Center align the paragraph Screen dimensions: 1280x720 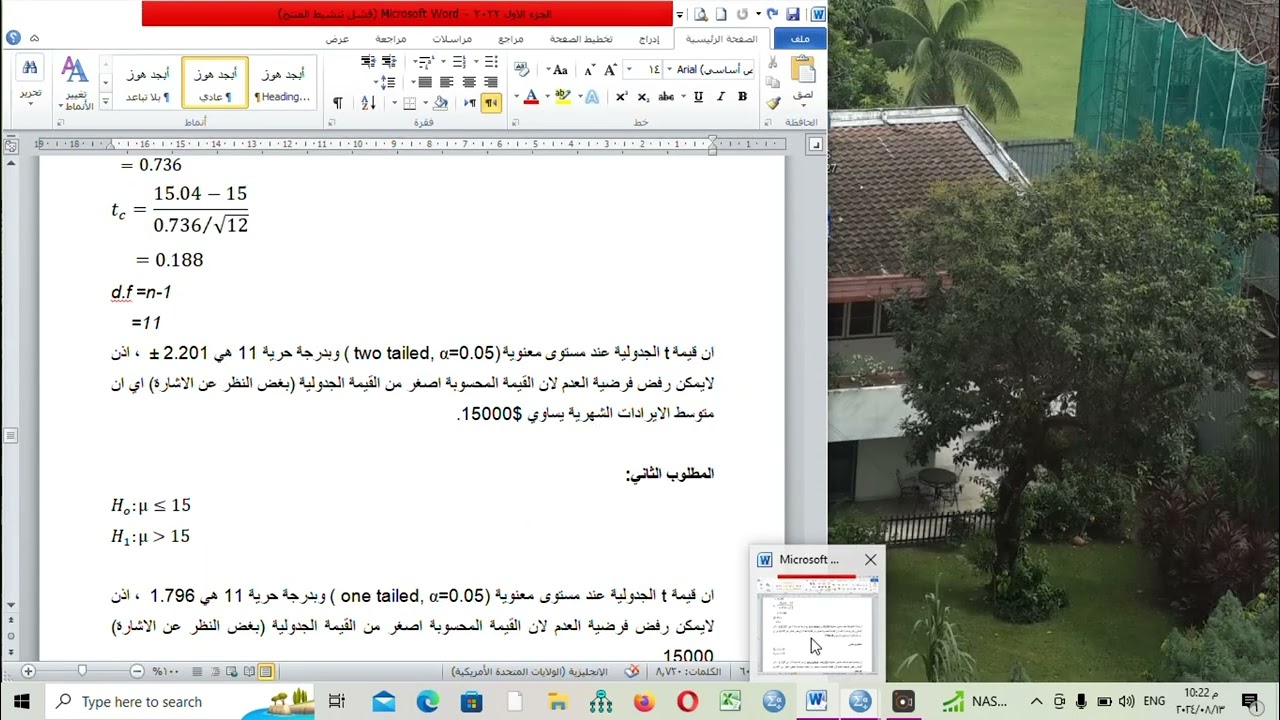pos(469,81)
